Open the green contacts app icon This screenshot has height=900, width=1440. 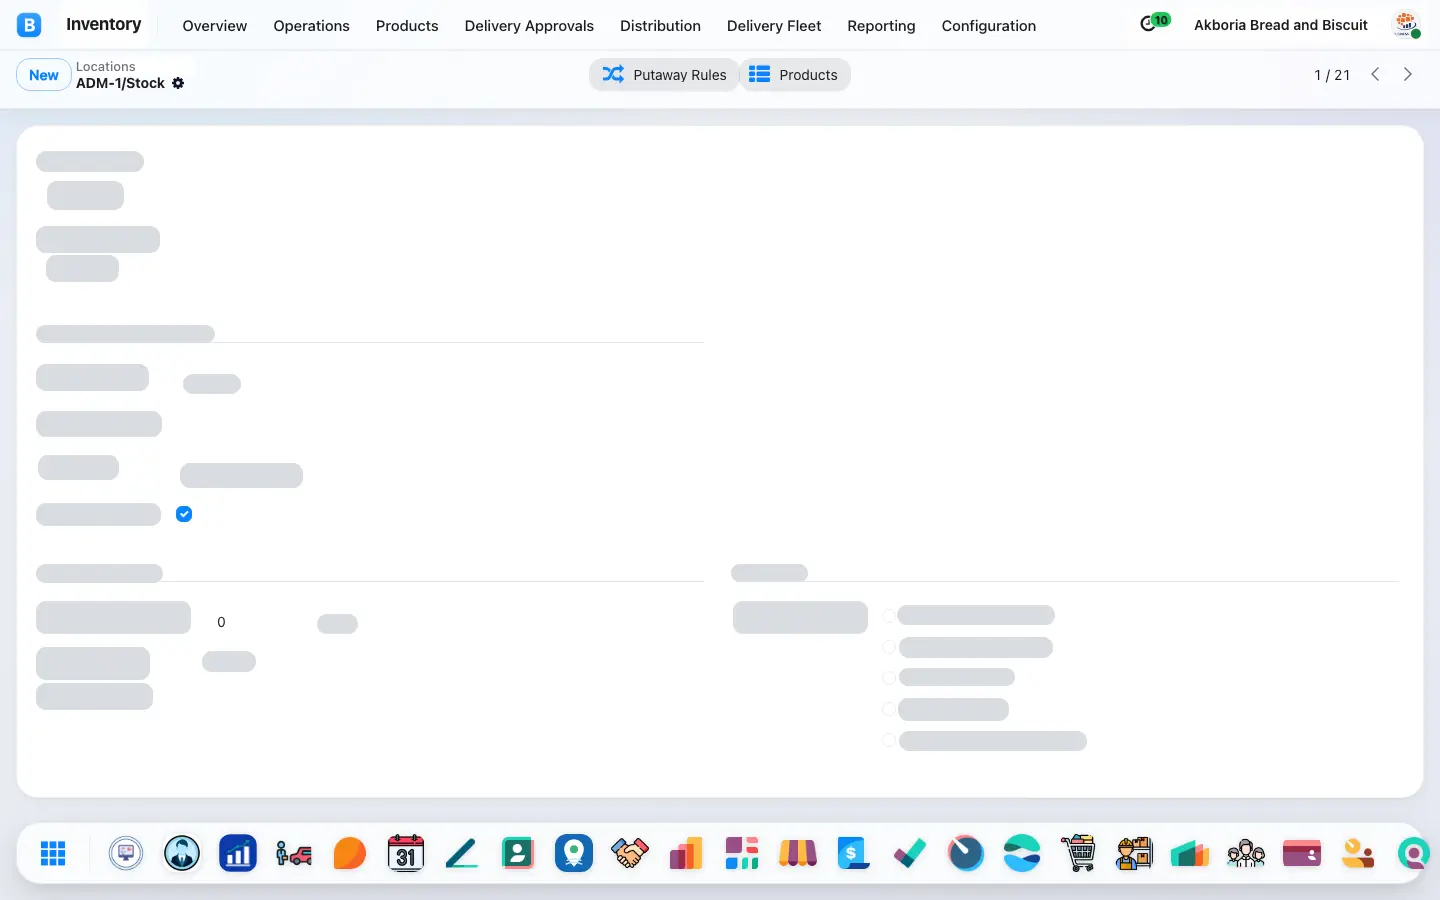click(x=518, y=853)
